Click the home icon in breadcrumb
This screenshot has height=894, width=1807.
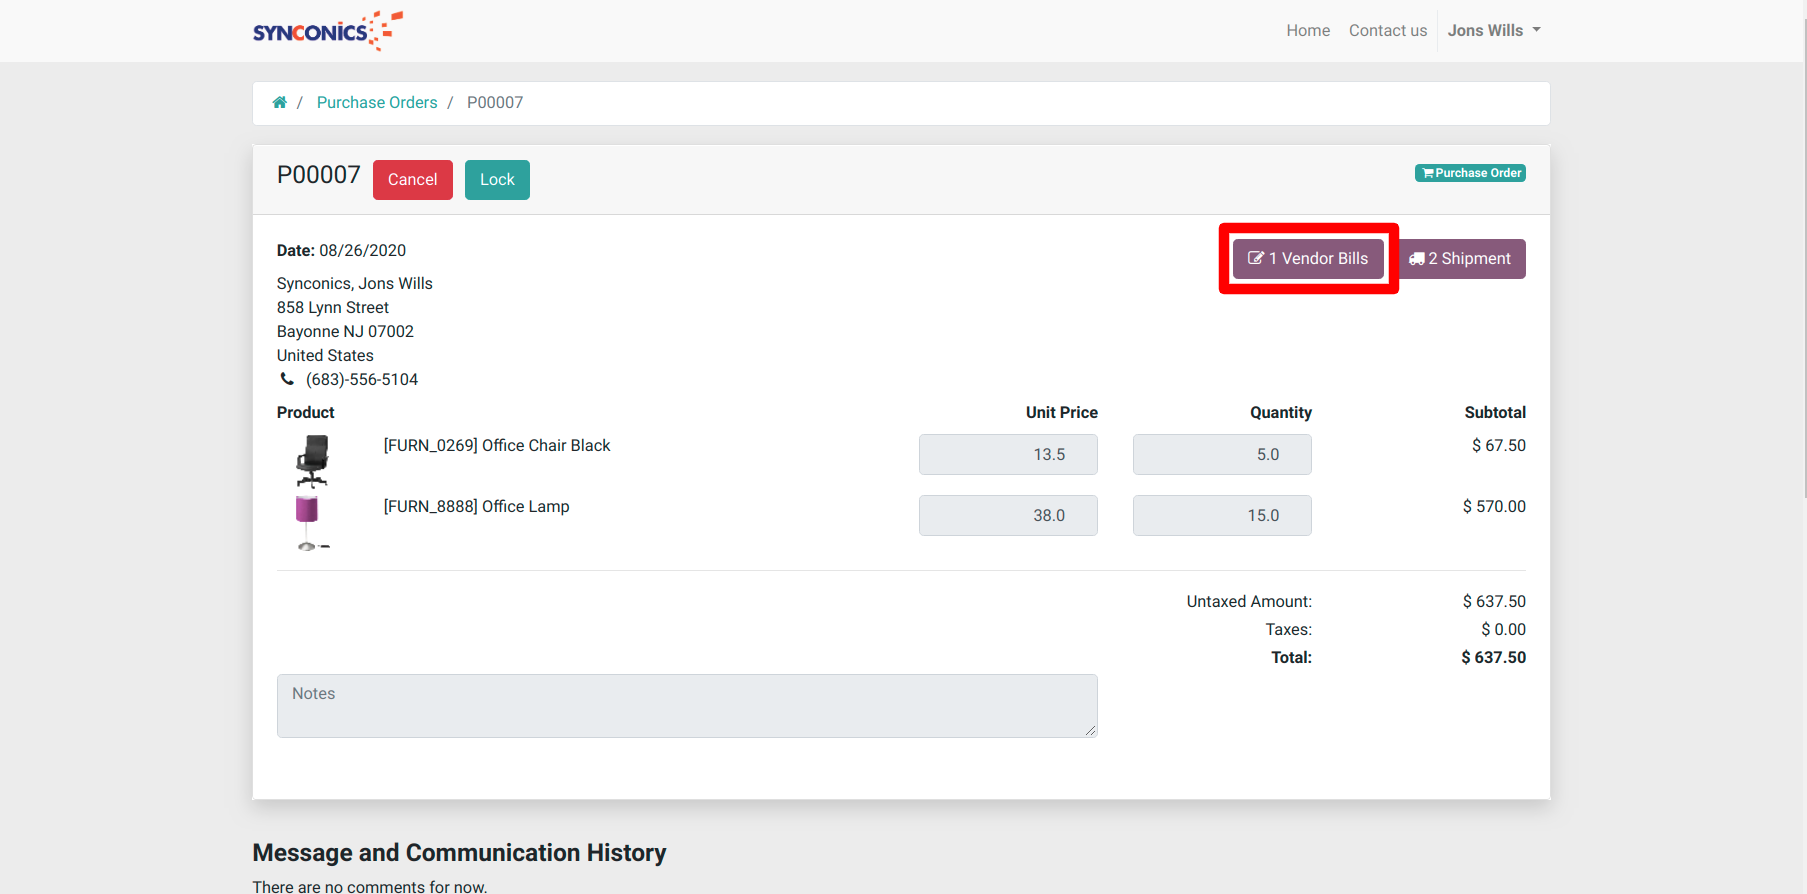click(280, 102)
